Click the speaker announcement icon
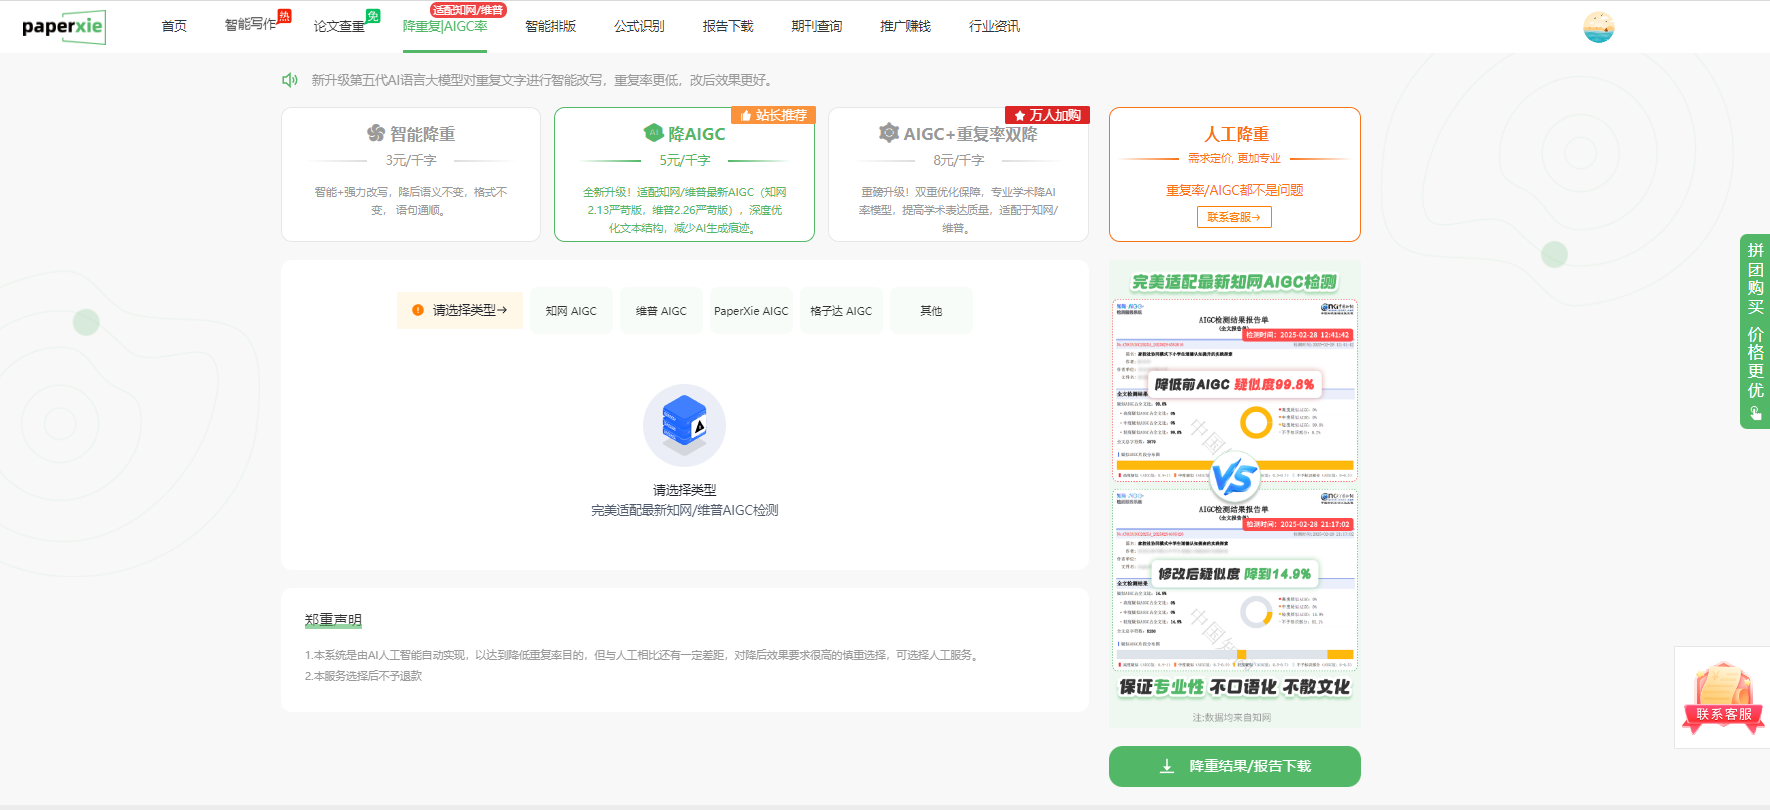The height and width of the screenshot is (810, 1770). pyautogui.click(x=290, y=80)
